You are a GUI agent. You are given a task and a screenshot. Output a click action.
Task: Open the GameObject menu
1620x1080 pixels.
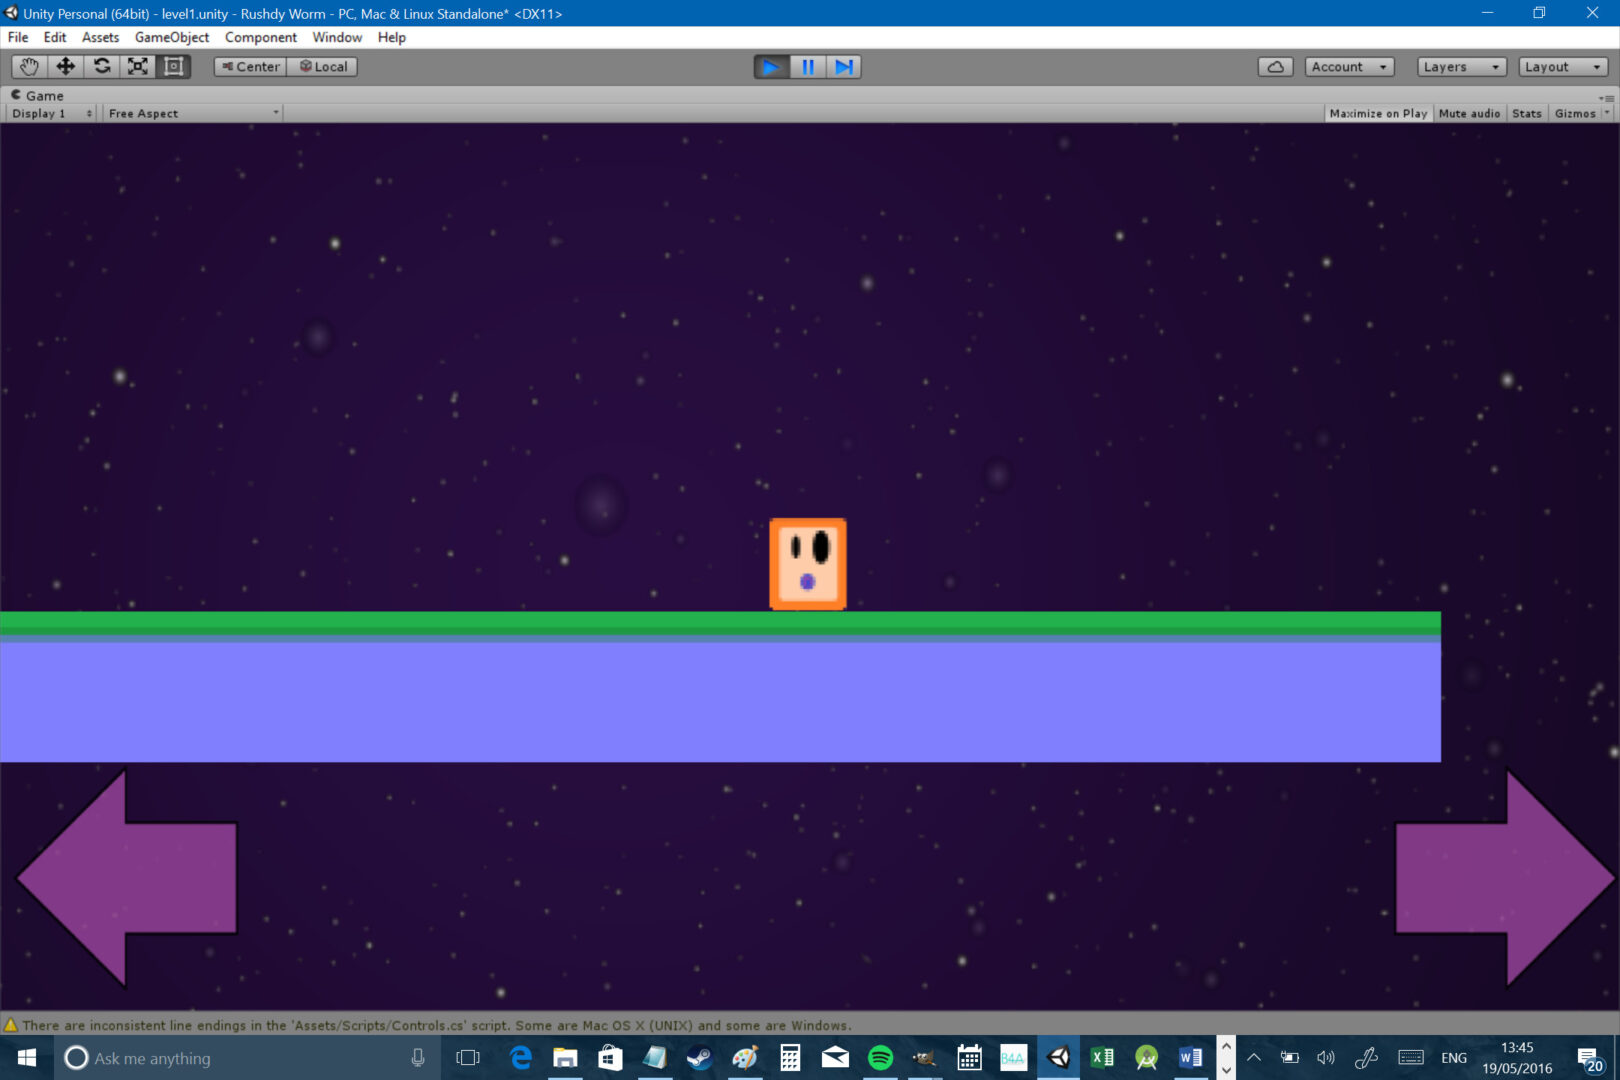tap(171, 37)
